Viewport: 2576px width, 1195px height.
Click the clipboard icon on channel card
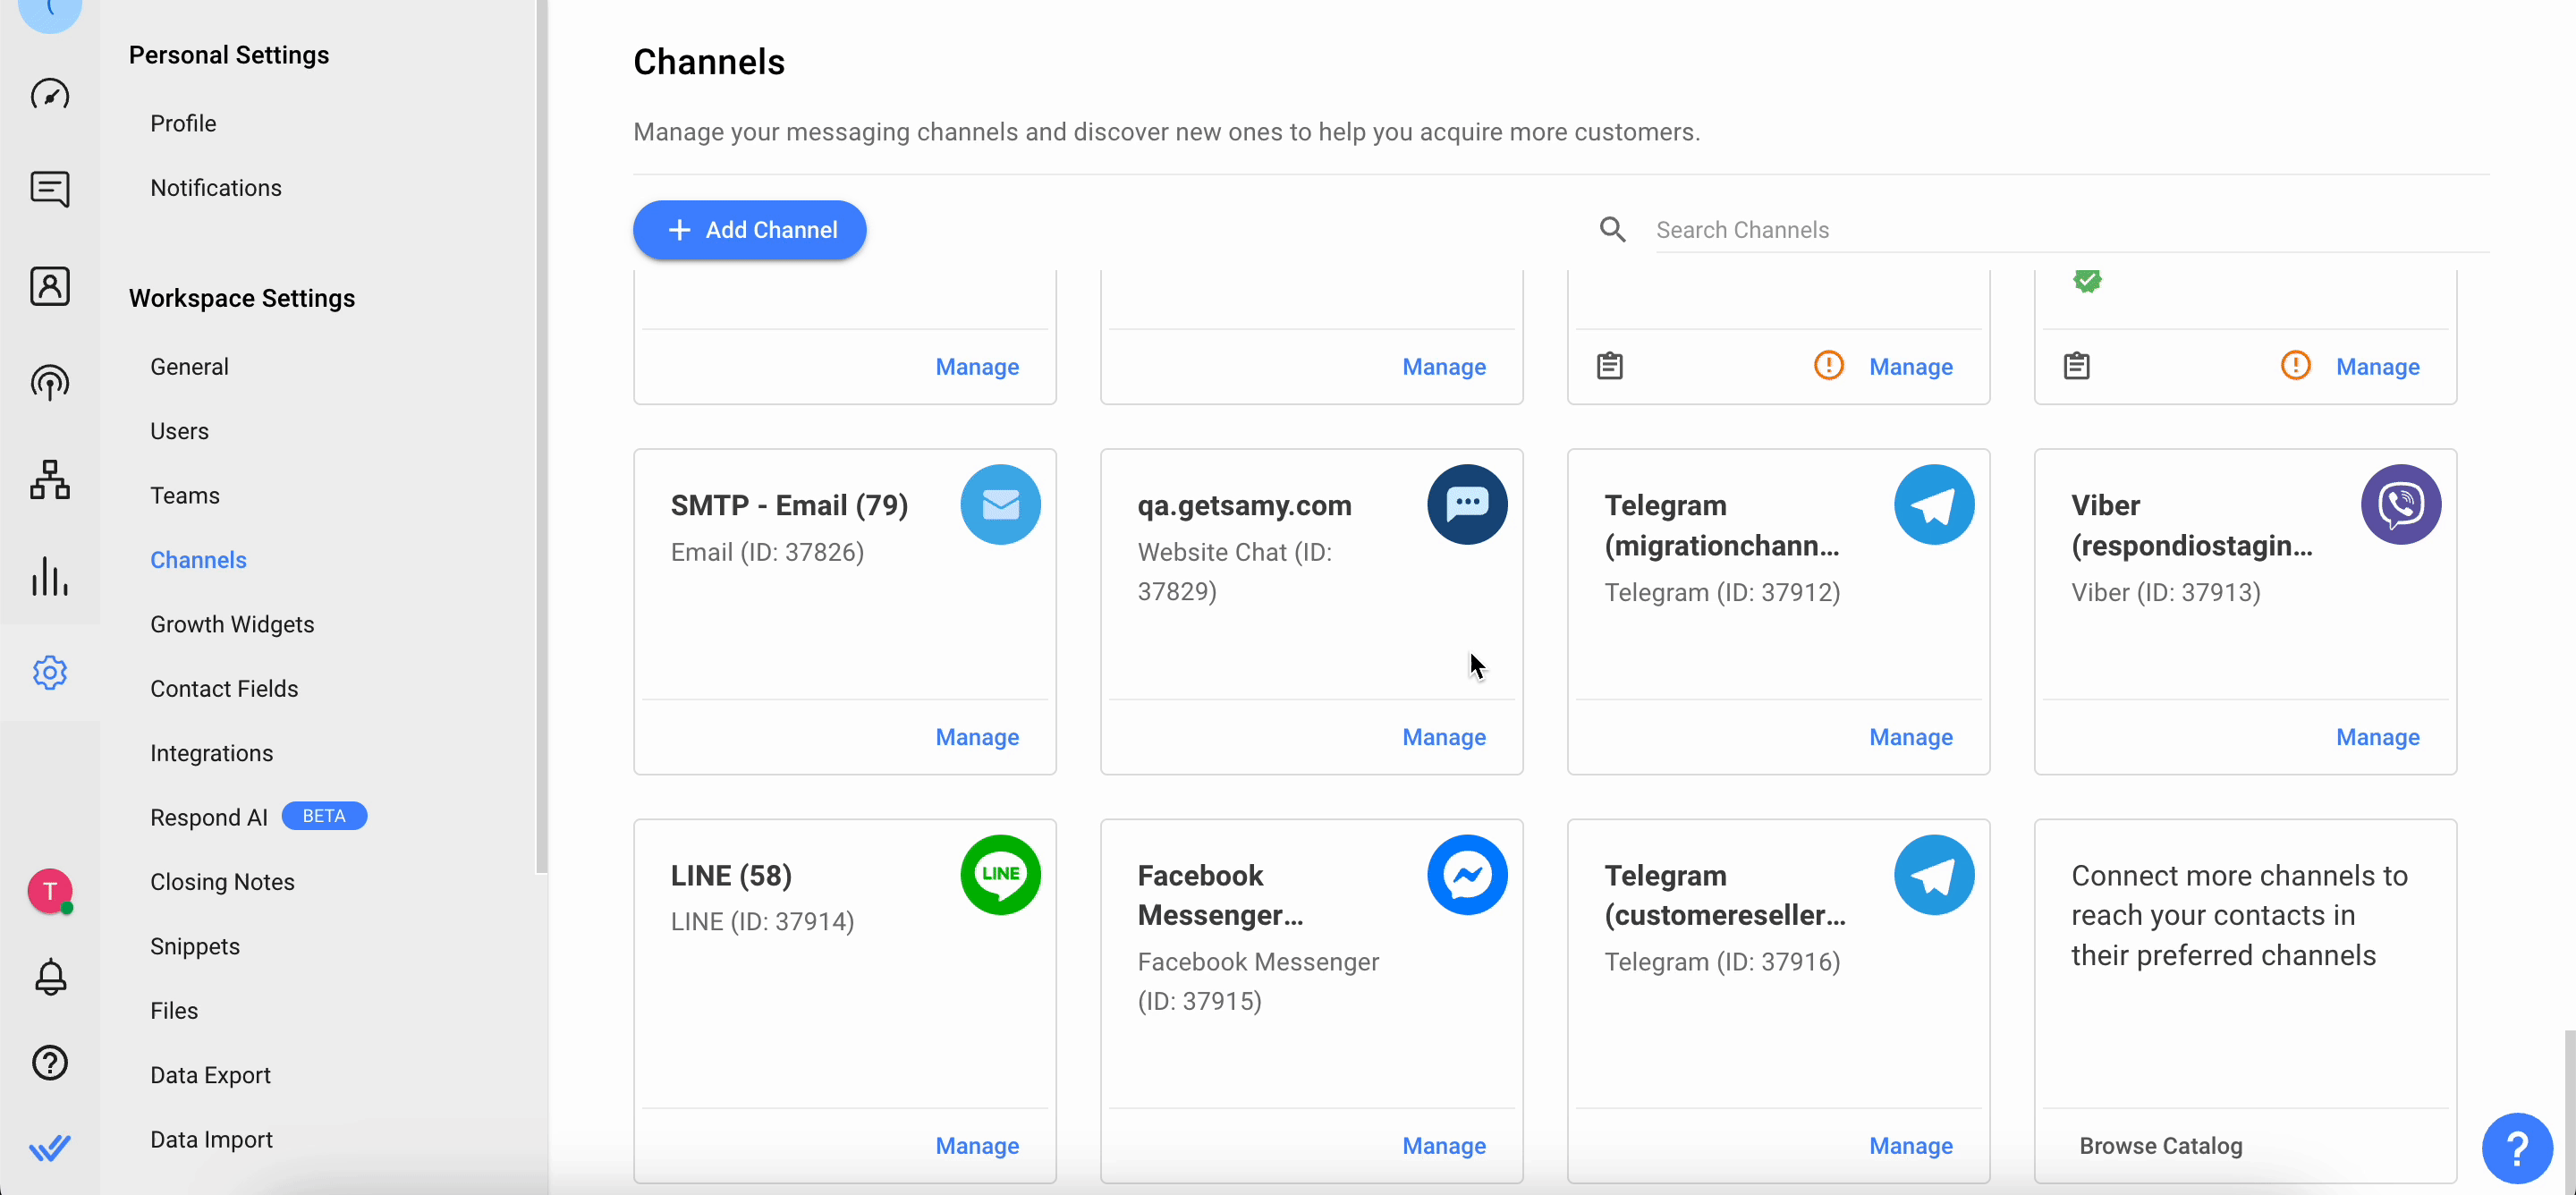(x=1609, y=366)
